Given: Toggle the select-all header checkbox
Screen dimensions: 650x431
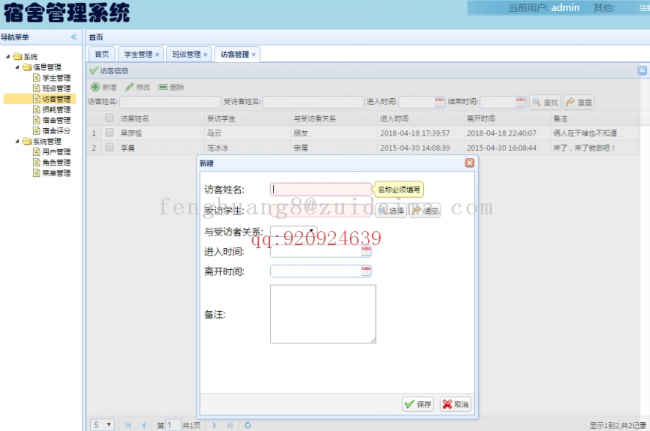Looking at the screenshot, I should tap(109, 118).
